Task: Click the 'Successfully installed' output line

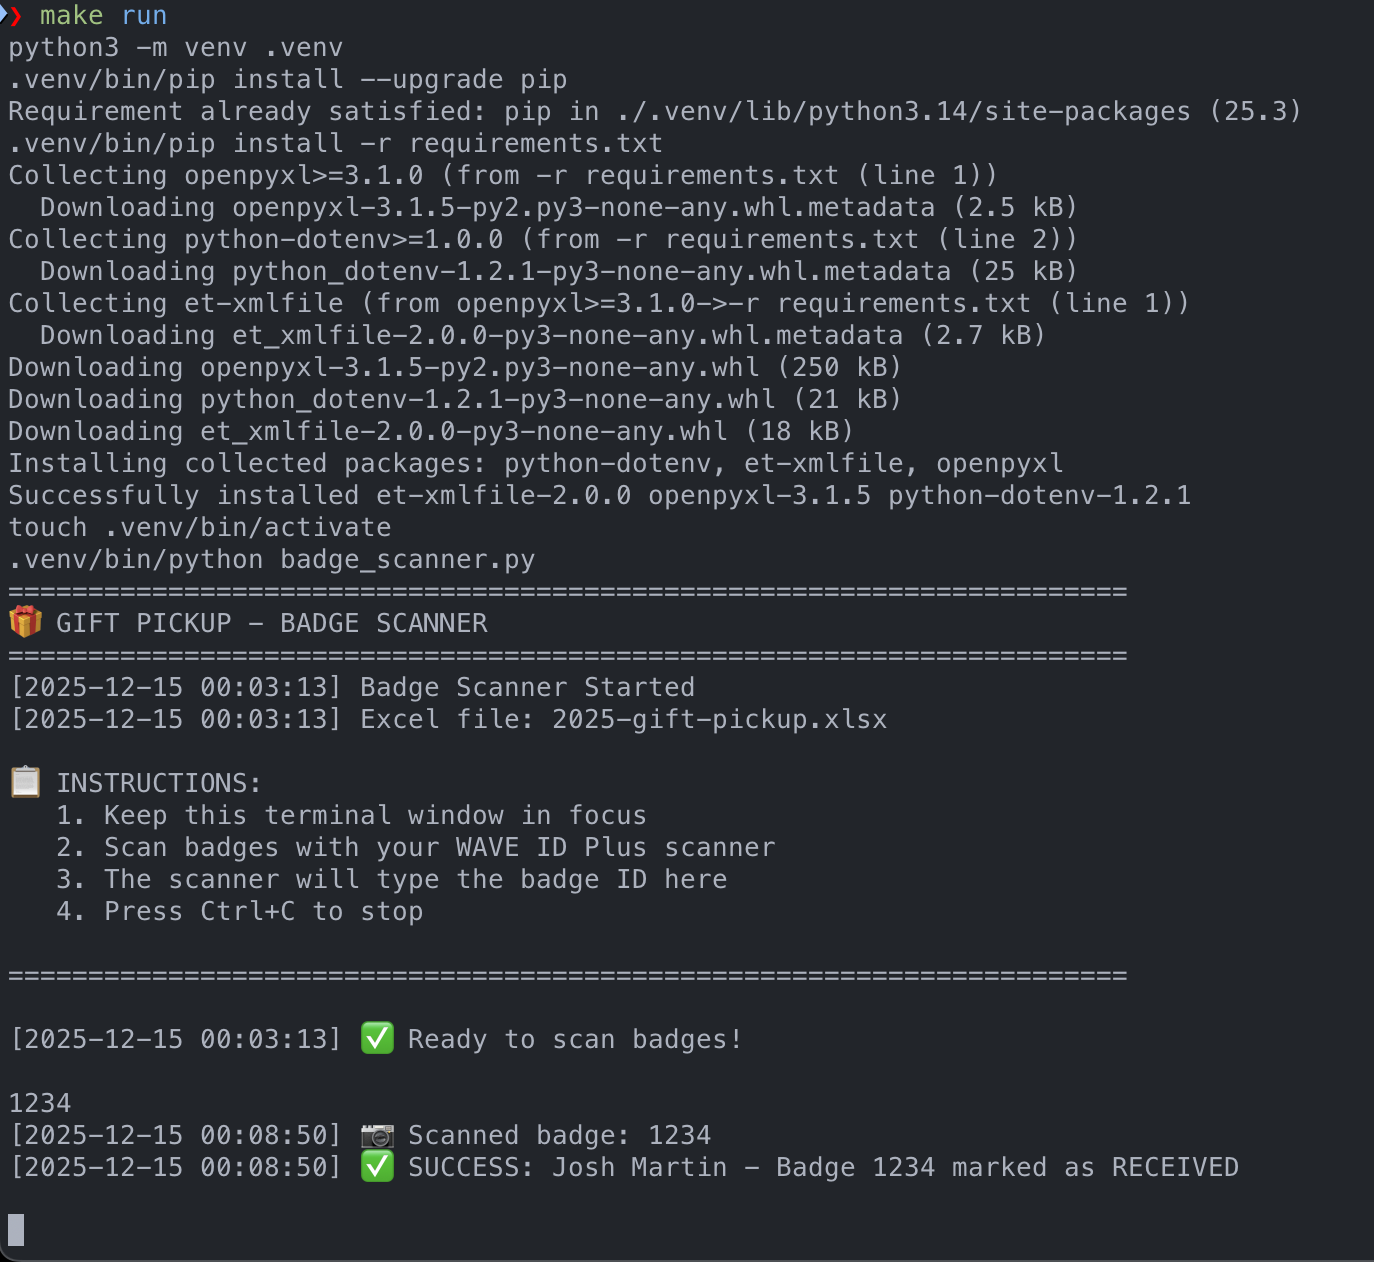Action: point(599,495)
